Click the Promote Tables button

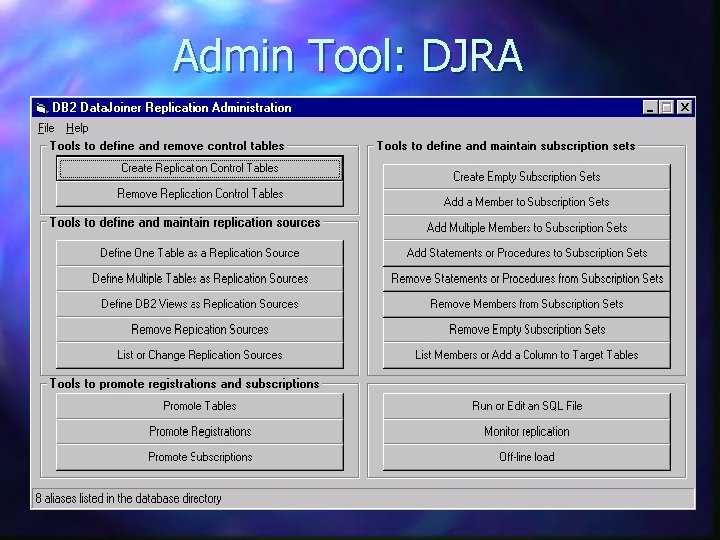(200, 406)
